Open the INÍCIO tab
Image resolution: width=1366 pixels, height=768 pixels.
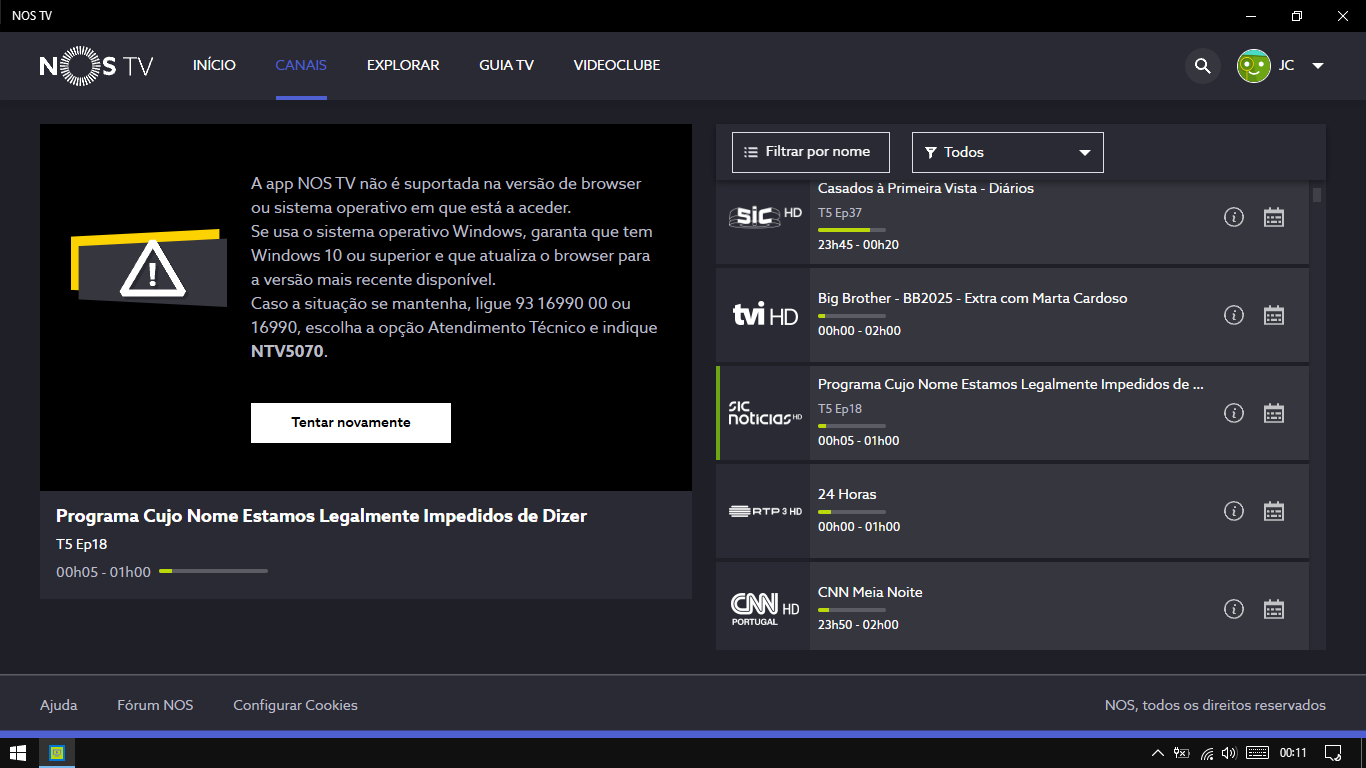(x=214, y=65)
